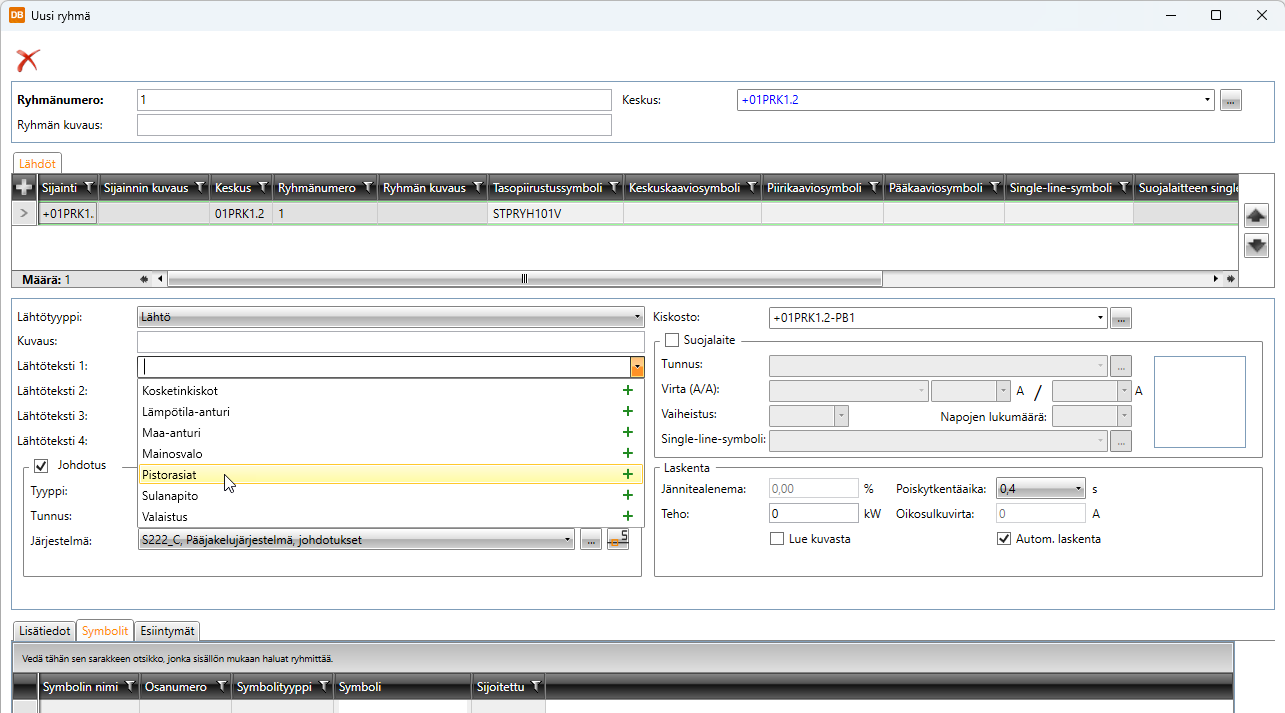Check the Lue kuvasta checkbox

[x=777, y=539]
